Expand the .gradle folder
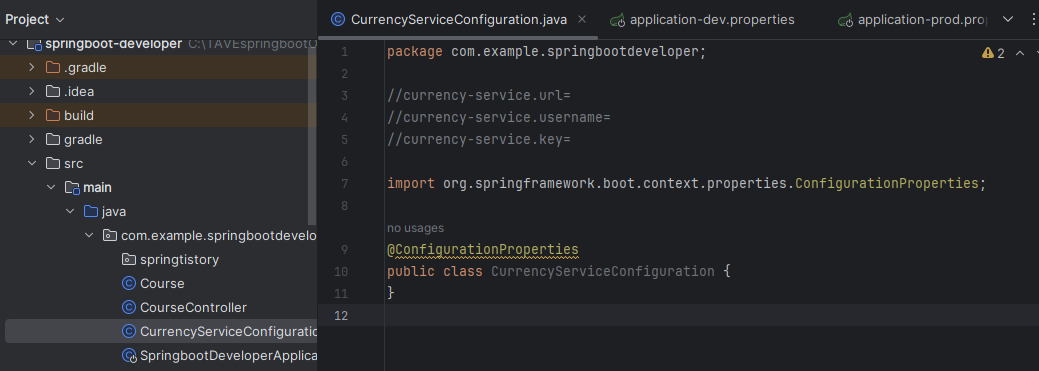The image size is (1039, 371). tap(31, 68)
